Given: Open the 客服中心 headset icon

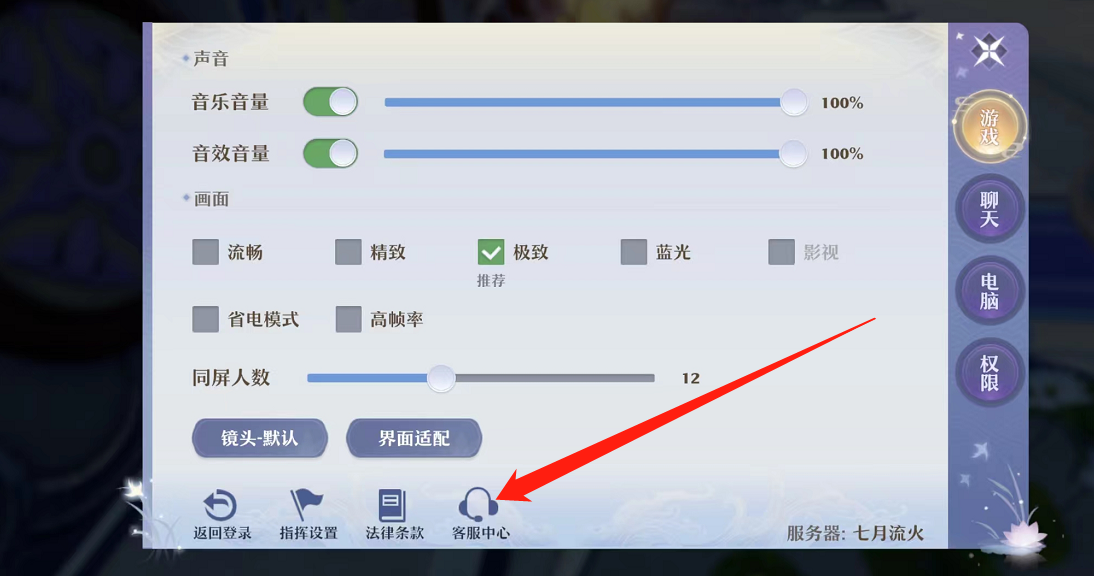Looking at the screenshot, I should coord(479,504).
